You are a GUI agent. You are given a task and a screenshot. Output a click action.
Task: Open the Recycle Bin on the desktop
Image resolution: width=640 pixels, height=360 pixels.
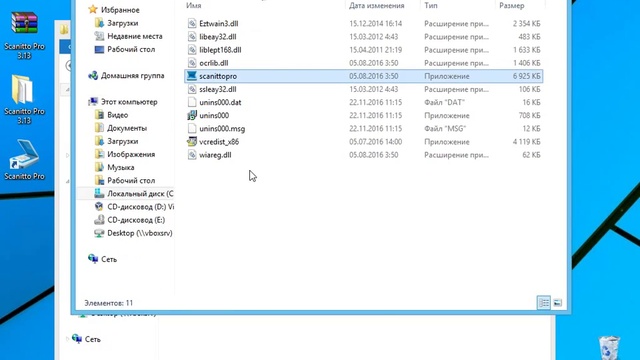[x=609, y=348]
